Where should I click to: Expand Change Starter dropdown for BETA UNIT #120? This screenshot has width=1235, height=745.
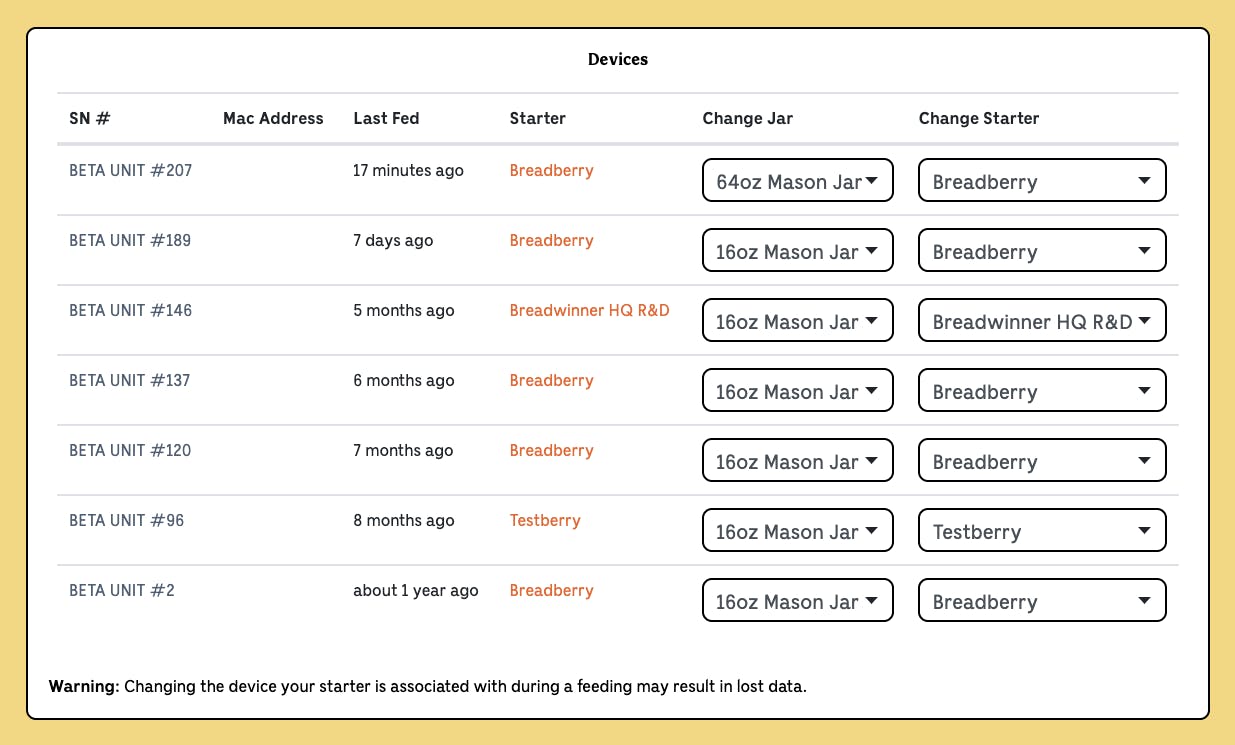(1042, 461)
